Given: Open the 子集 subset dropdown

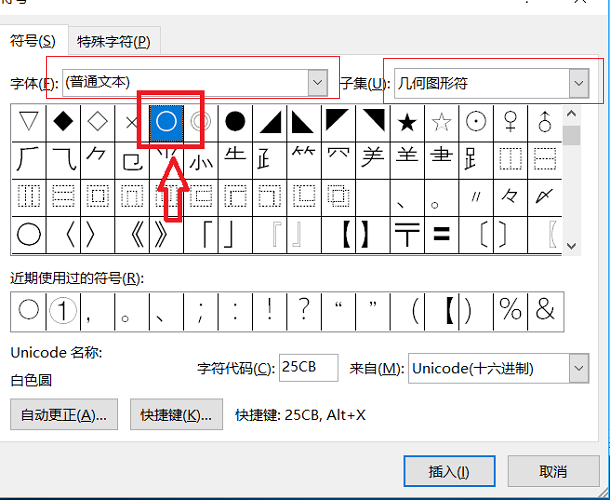Looking at the screenshot, I should point(579,83).
